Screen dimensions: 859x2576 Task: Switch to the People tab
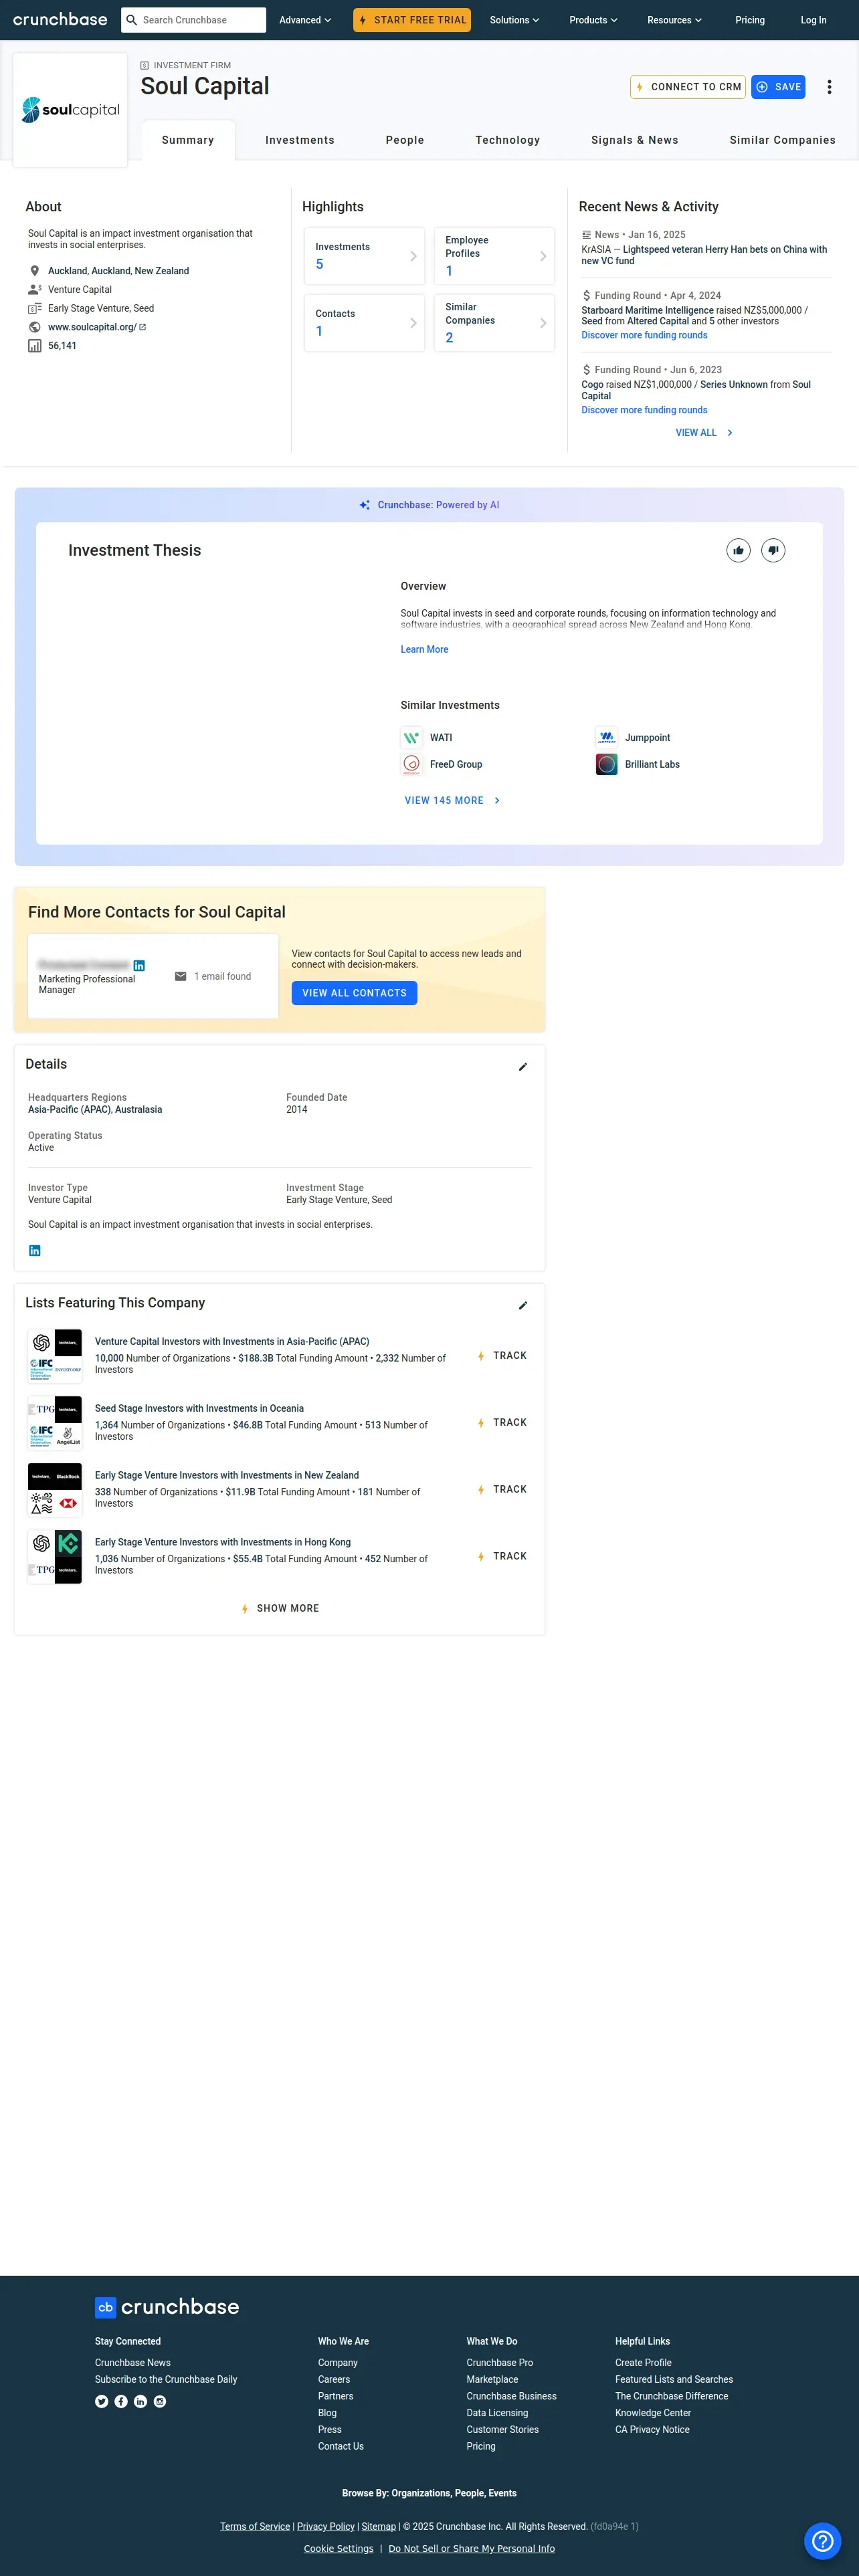(x=405, y=140)
